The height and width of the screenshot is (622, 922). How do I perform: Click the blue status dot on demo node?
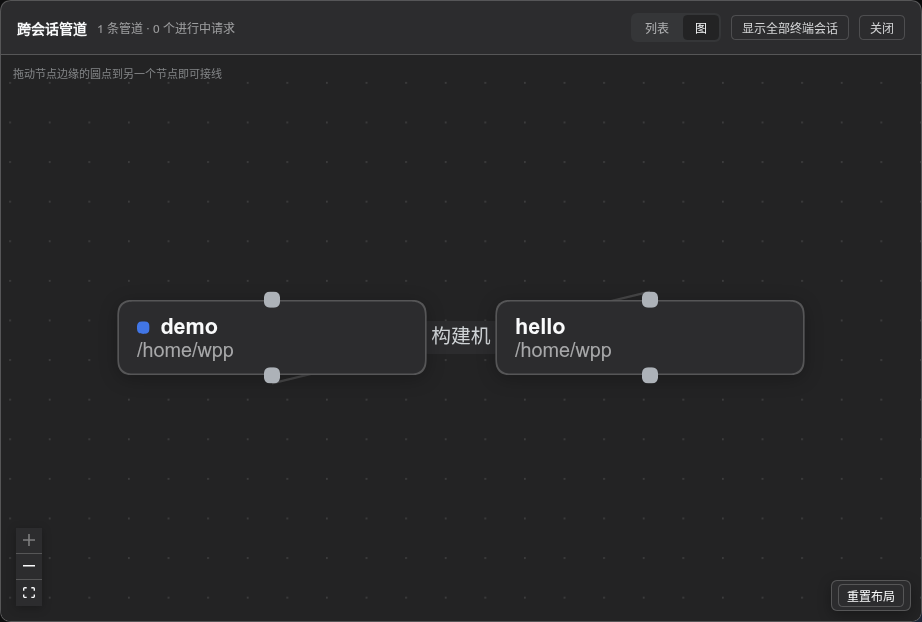pos(143,327)
